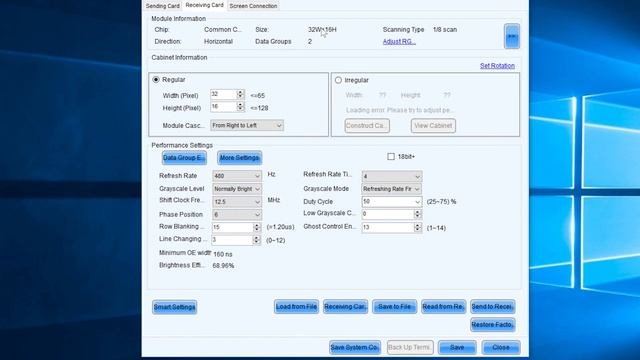Click the blue module information button
Image resolution: width=640 pixels, height=360 pixels.
[x=512, y=36]
